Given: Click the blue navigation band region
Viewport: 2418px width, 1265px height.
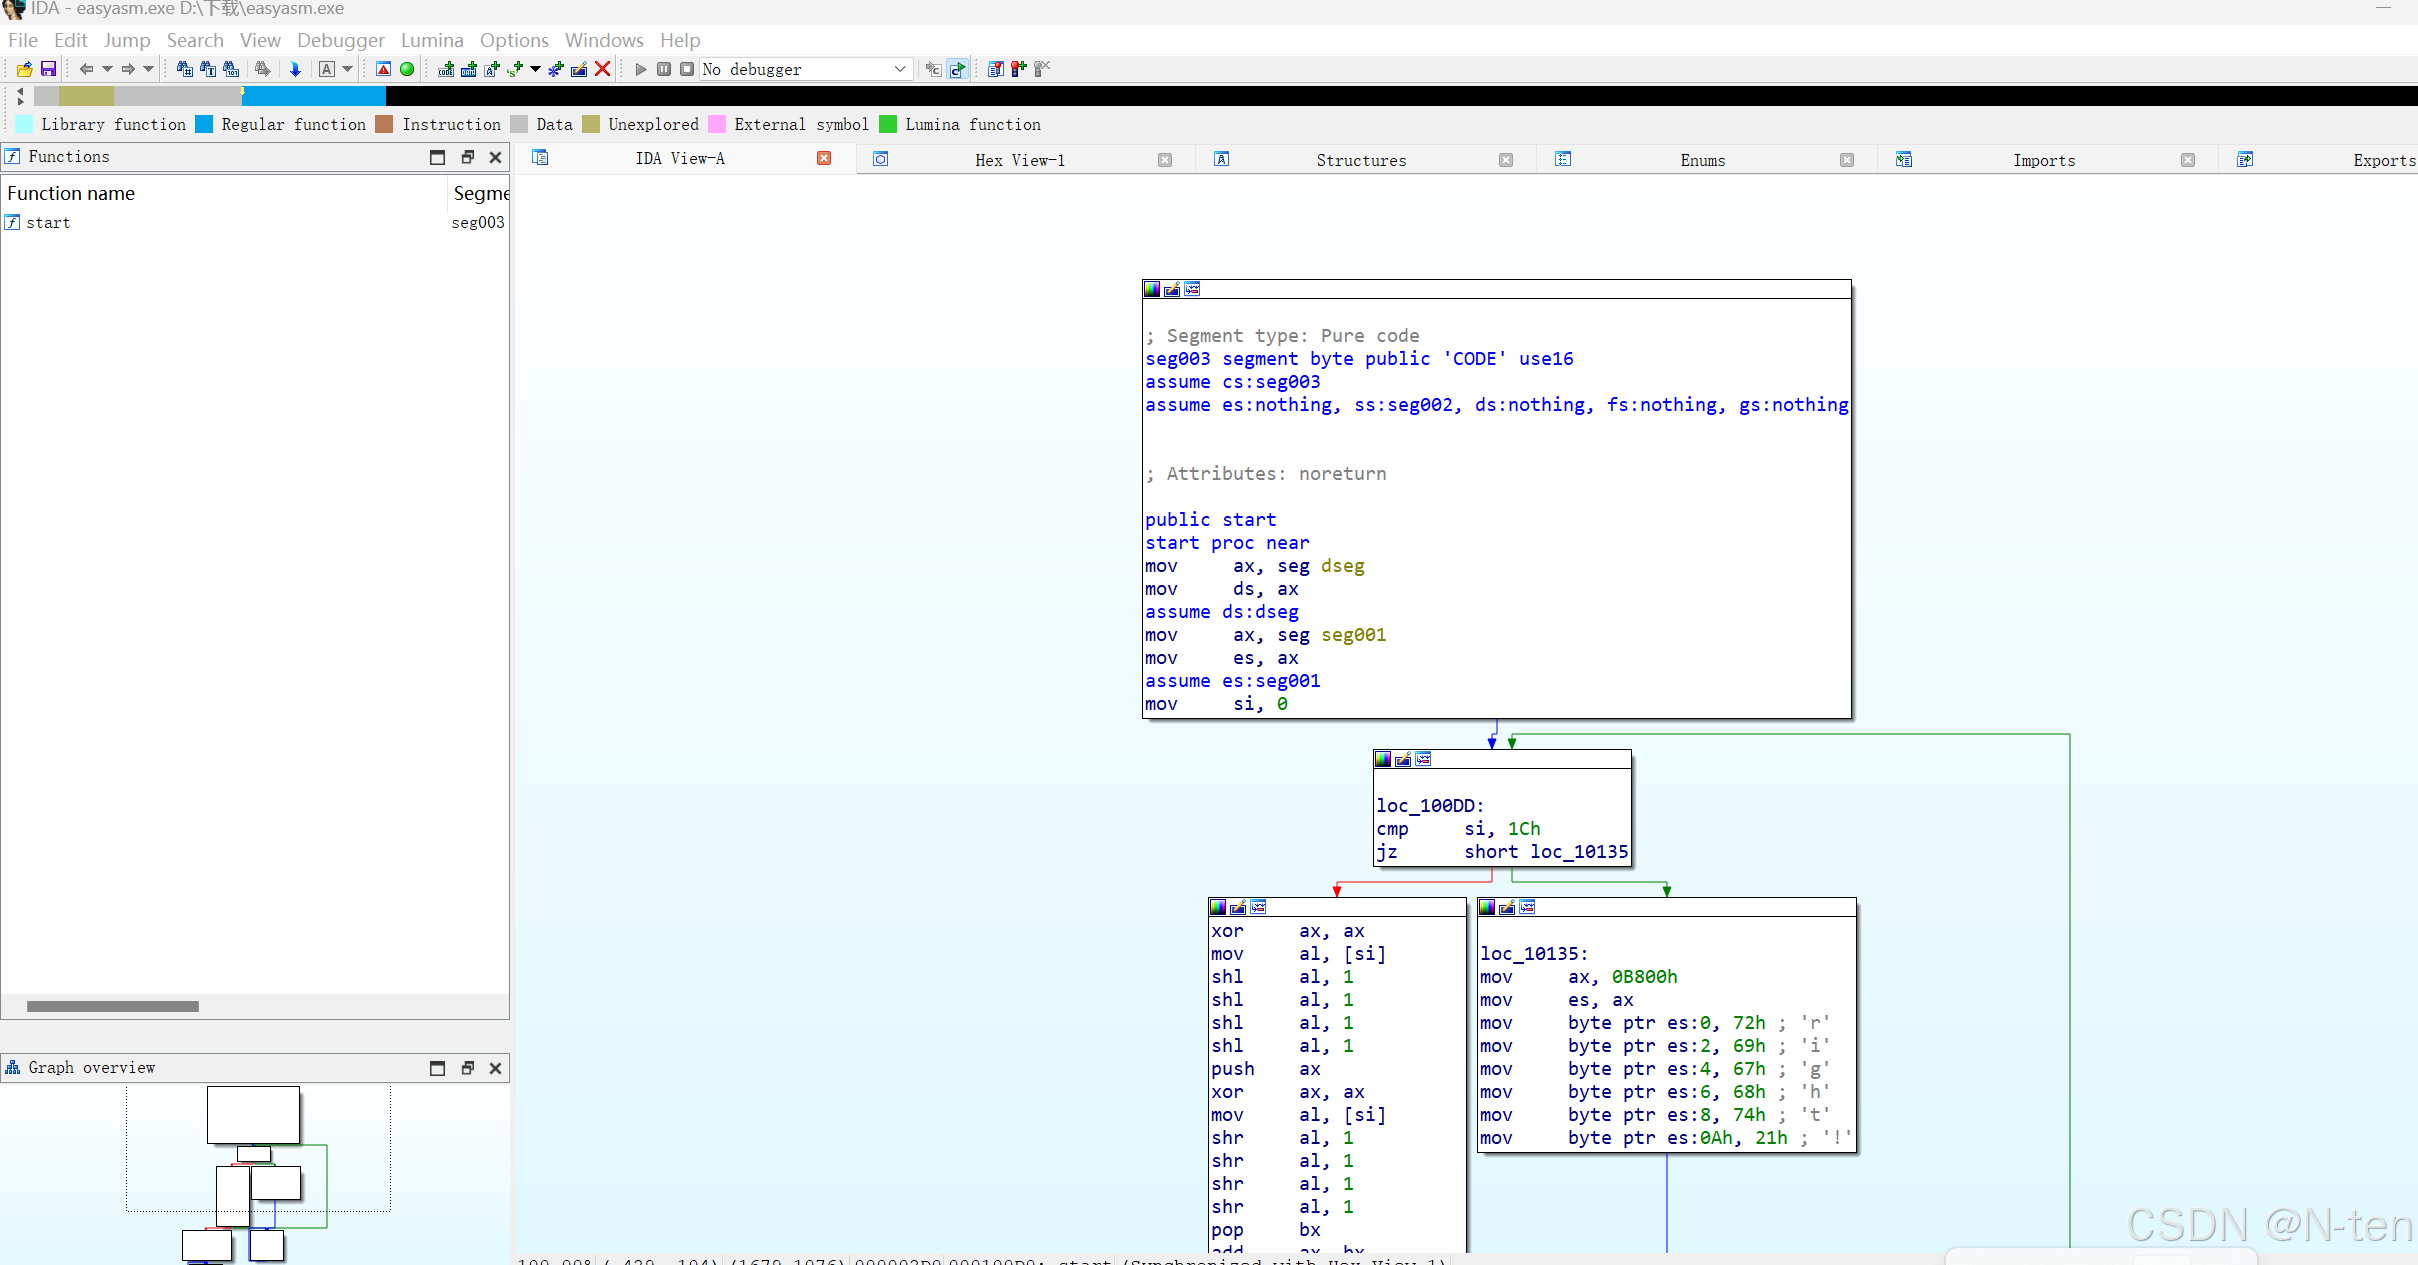Looking at the screenshot, I should (x=313, y=96).
